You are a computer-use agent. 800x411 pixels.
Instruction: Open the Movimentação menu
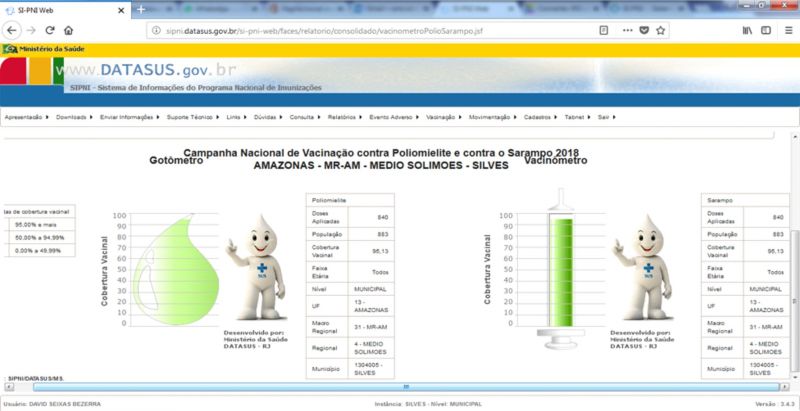(493, 117)
